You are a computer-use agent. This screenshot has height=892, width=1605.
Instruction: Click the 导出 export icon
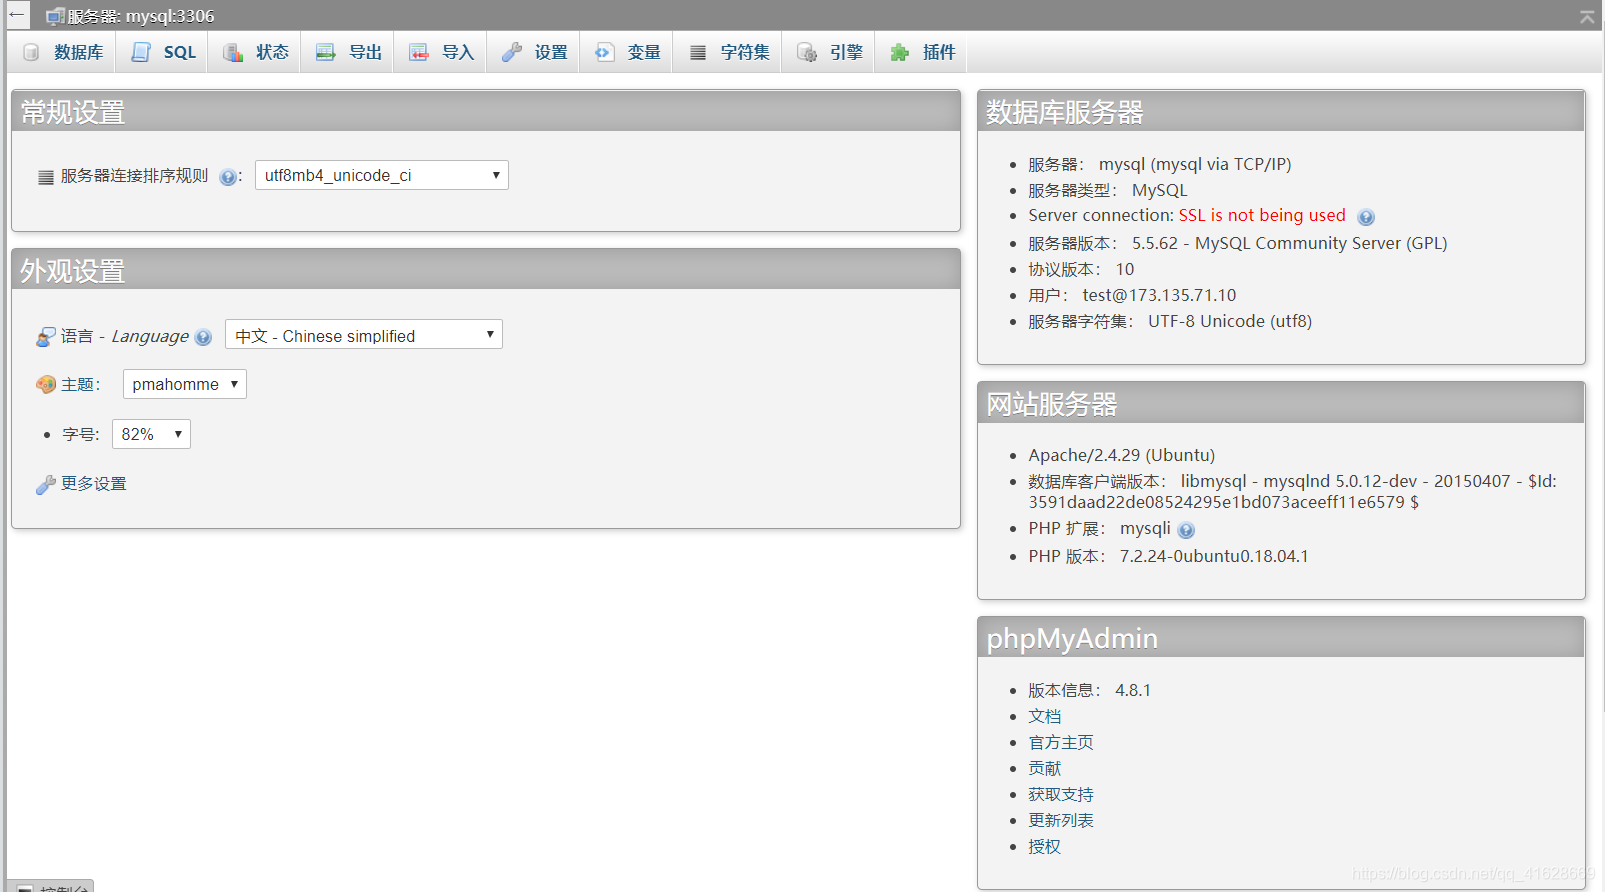(326, 52)
